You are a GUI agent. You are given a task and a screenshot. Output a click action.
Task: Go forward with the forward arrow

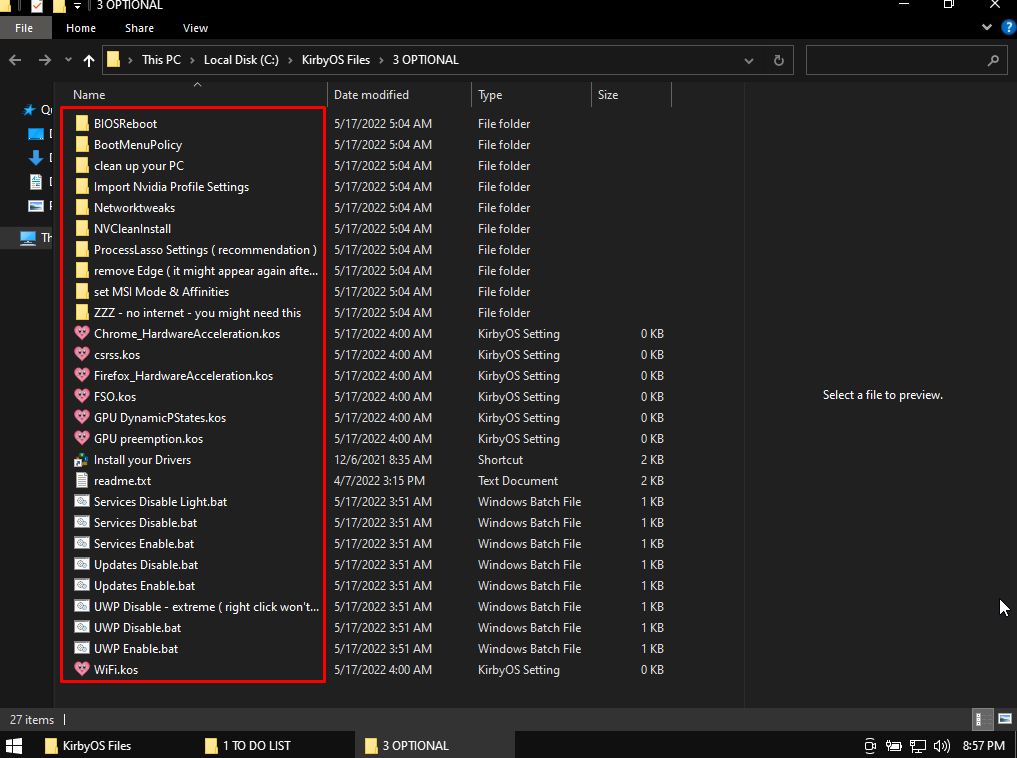(x=45, y=60)
